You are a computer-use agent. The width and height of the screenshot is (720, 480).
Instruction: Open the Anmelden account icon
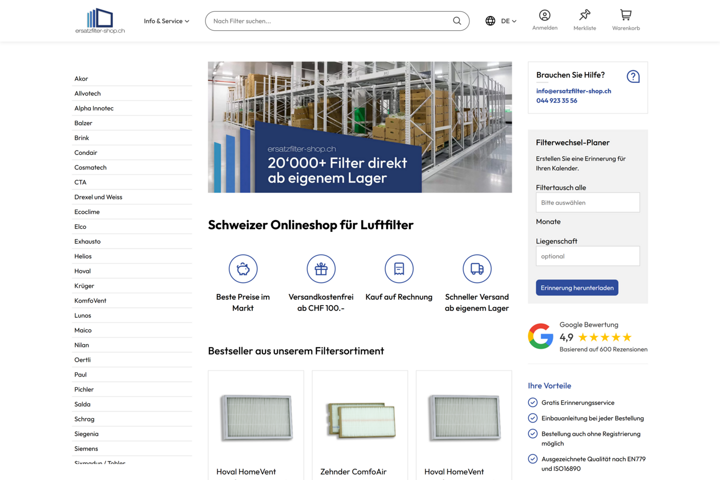[545, 16]
